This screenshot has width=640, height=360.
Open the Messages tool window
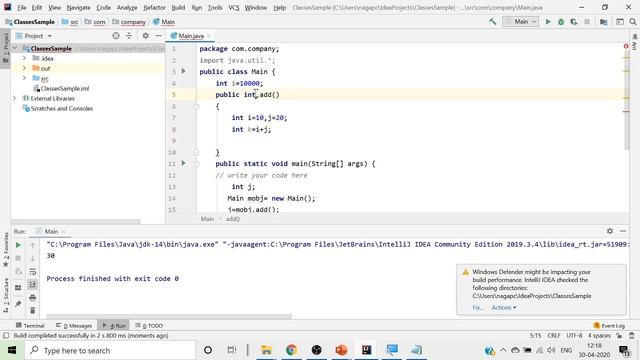(x=74, y=325)
